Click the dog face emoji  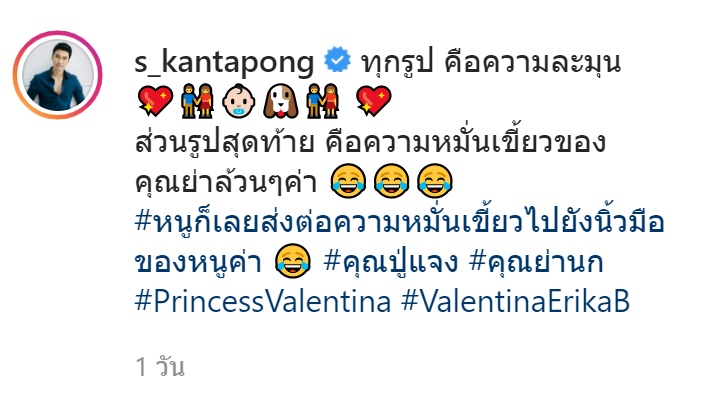point(281,101)
